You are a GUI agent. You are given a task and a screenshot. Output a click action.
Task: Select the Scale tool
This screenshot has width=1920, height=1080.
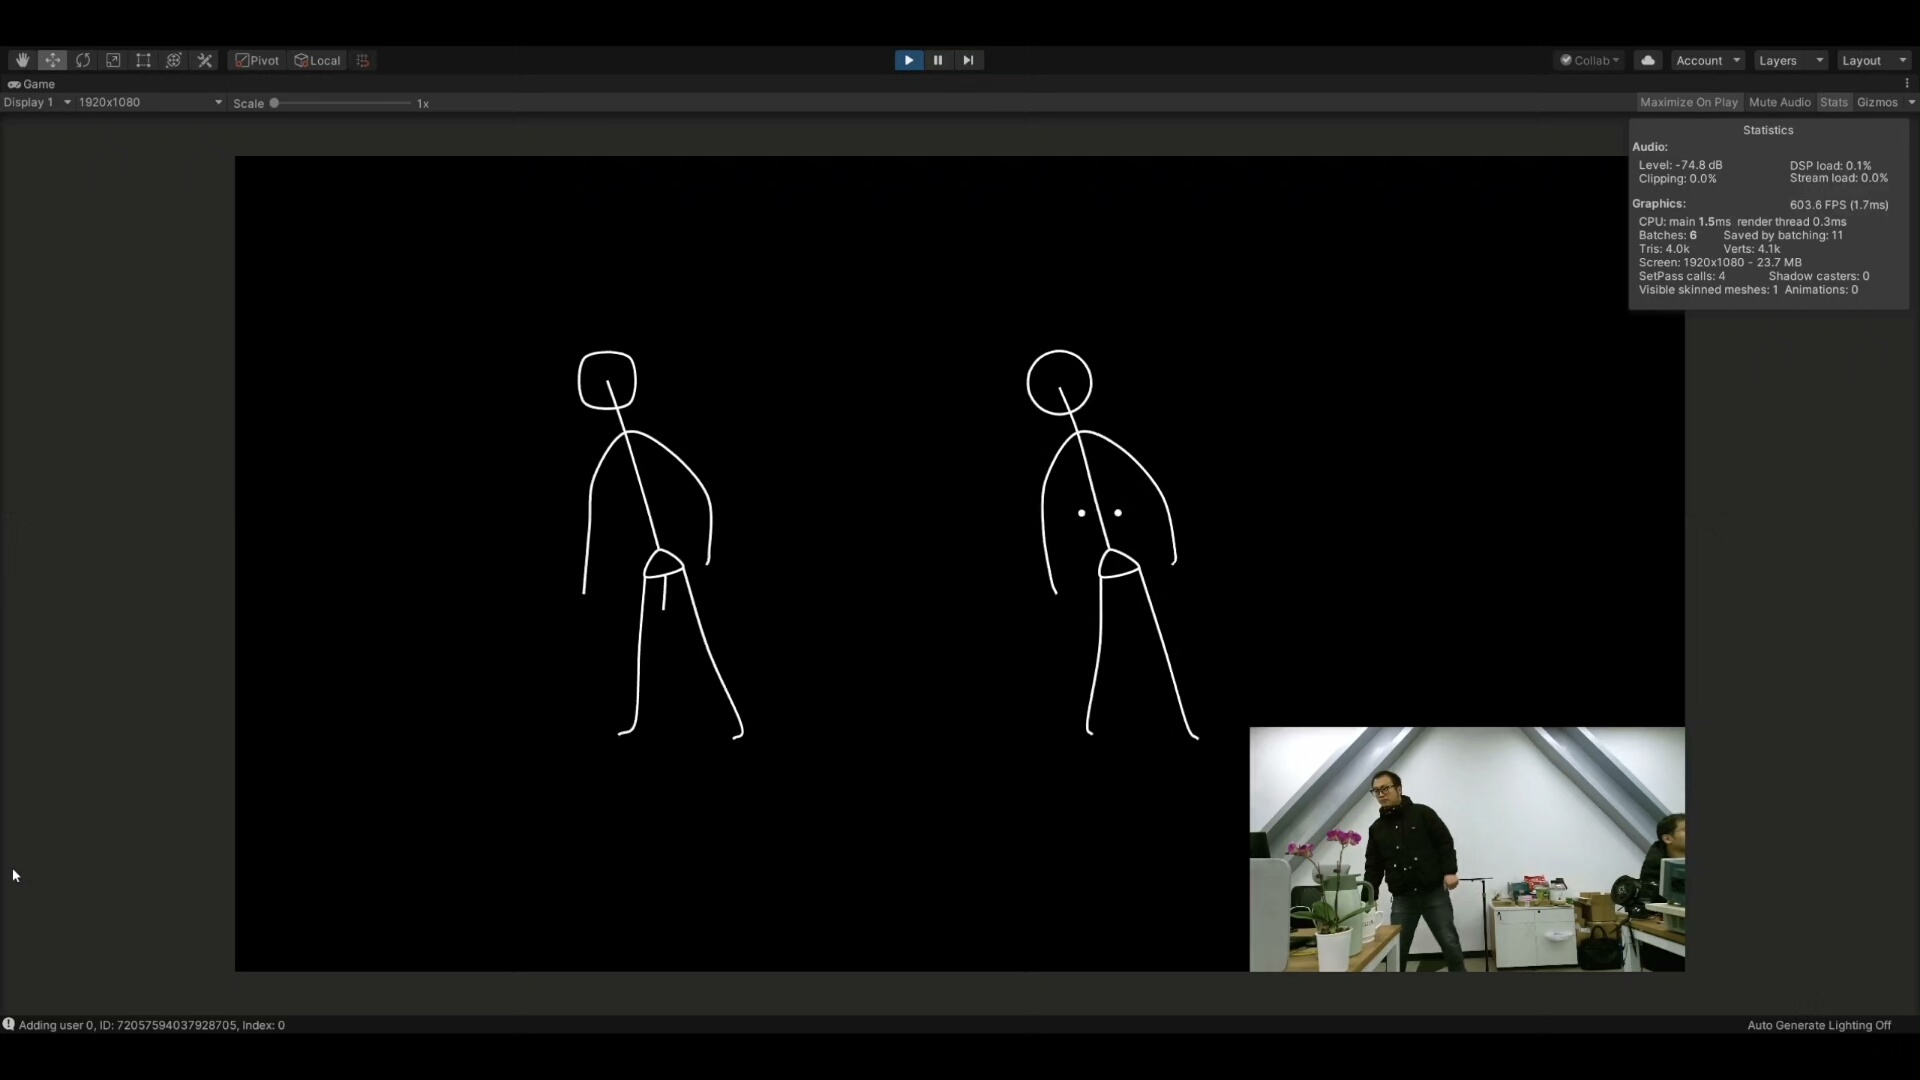pyautogui.click(x=113, y=60)
